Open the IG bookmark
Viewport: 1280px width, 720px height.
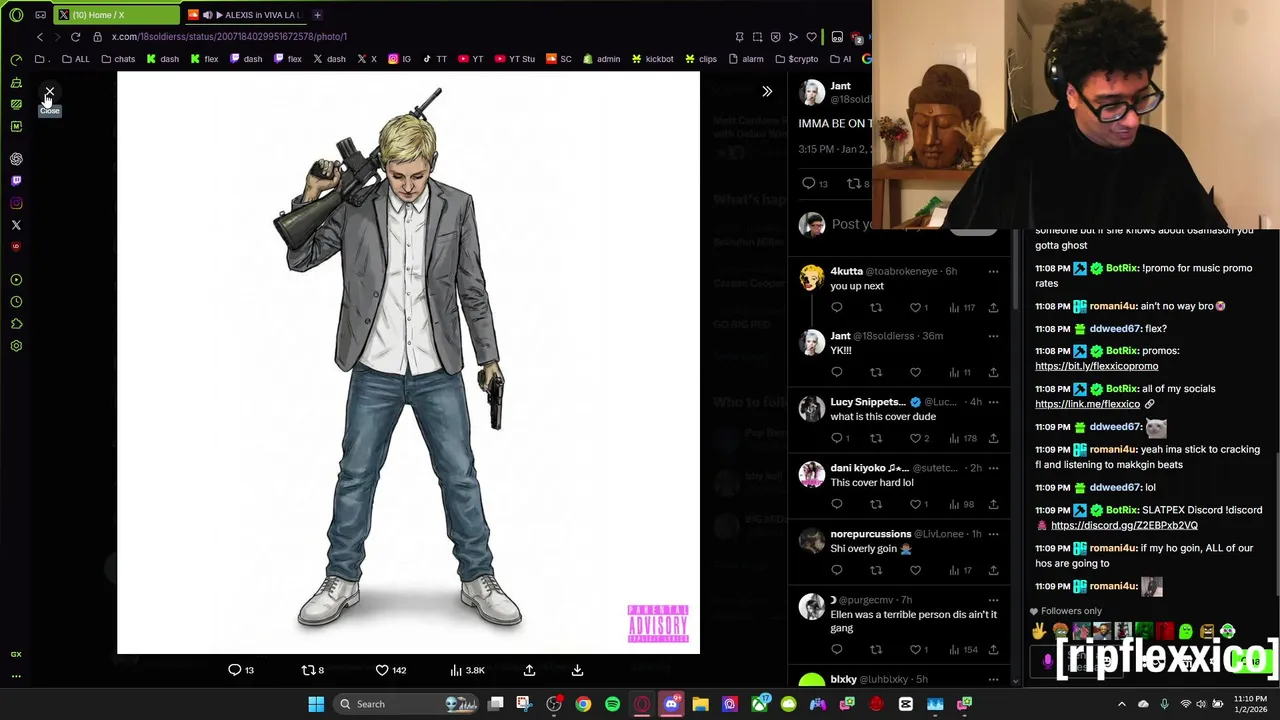click(x=399, y=59)
